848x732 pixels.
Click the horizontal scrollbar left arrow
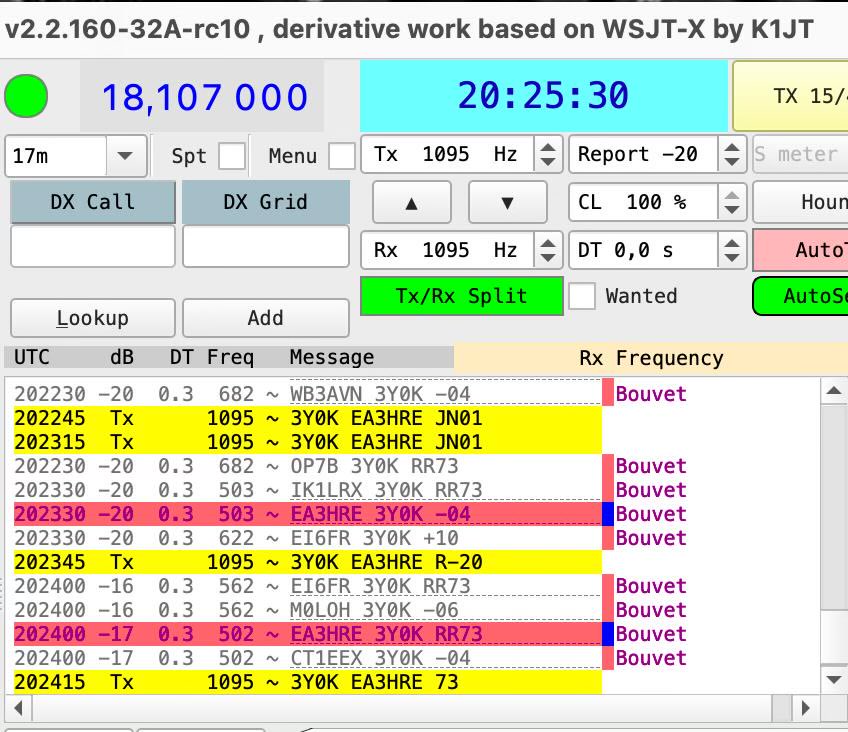coord(19,708)
